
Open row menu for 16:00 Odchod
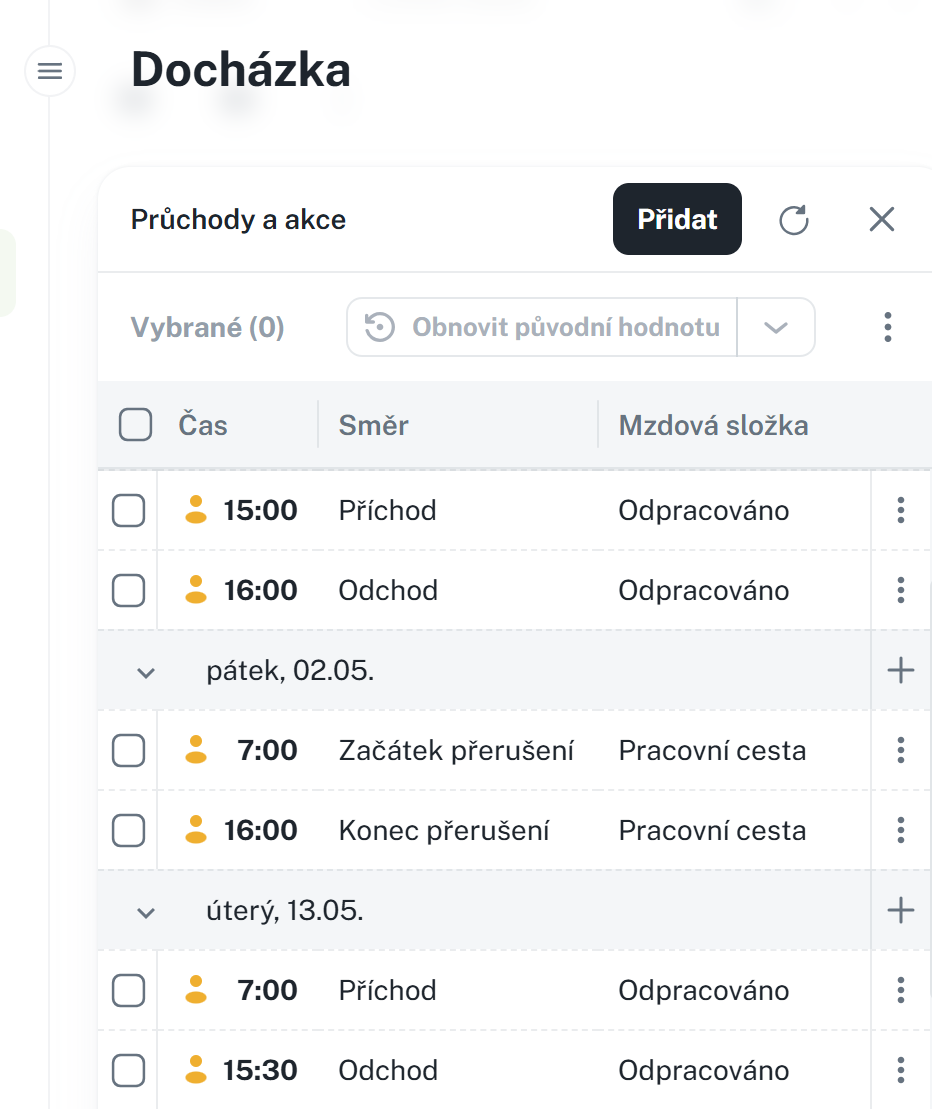coord(901,591)
